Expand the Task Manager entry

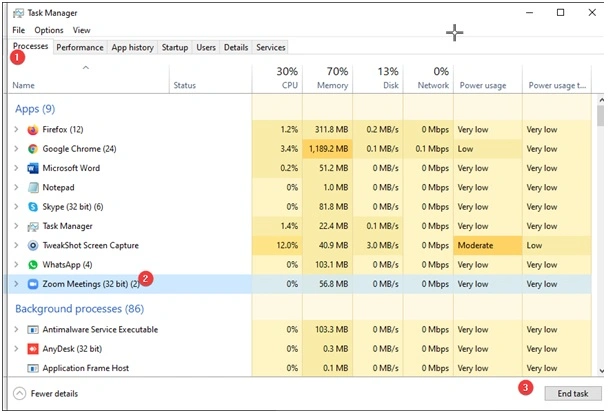pyautogui.click(x=16, y=226)
